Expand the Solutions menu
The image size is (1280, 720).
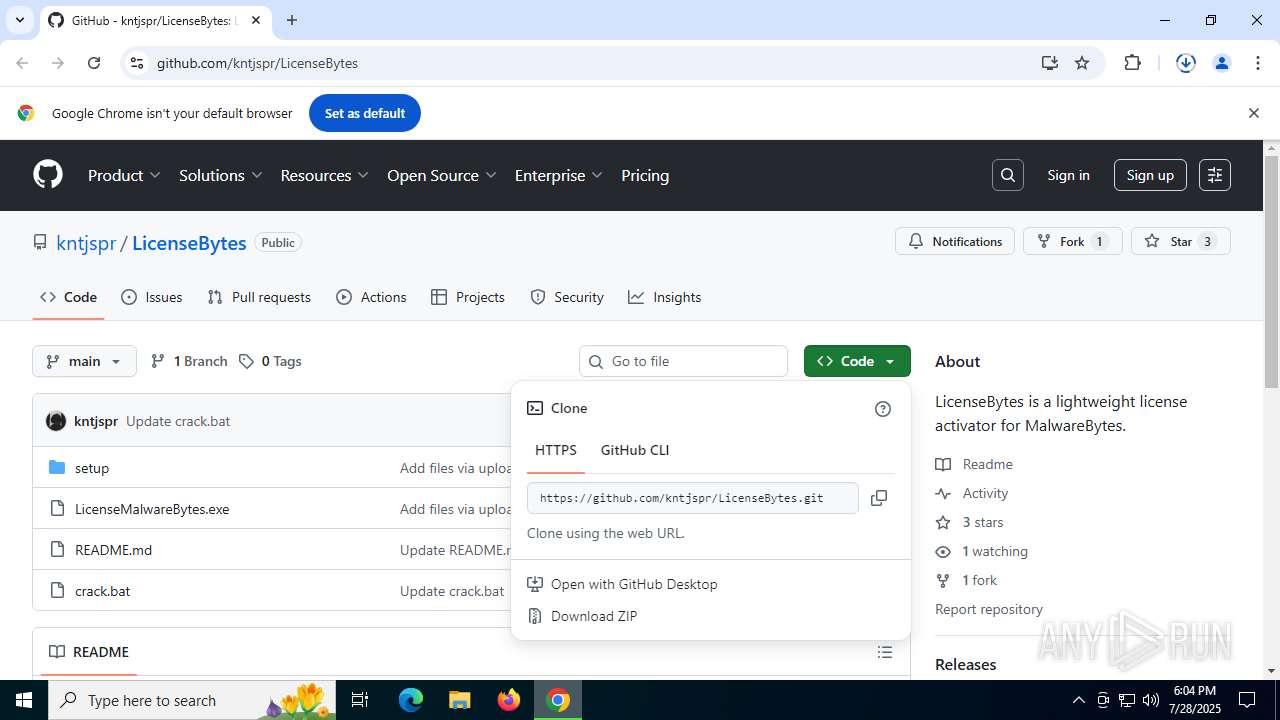click(221, 175)
